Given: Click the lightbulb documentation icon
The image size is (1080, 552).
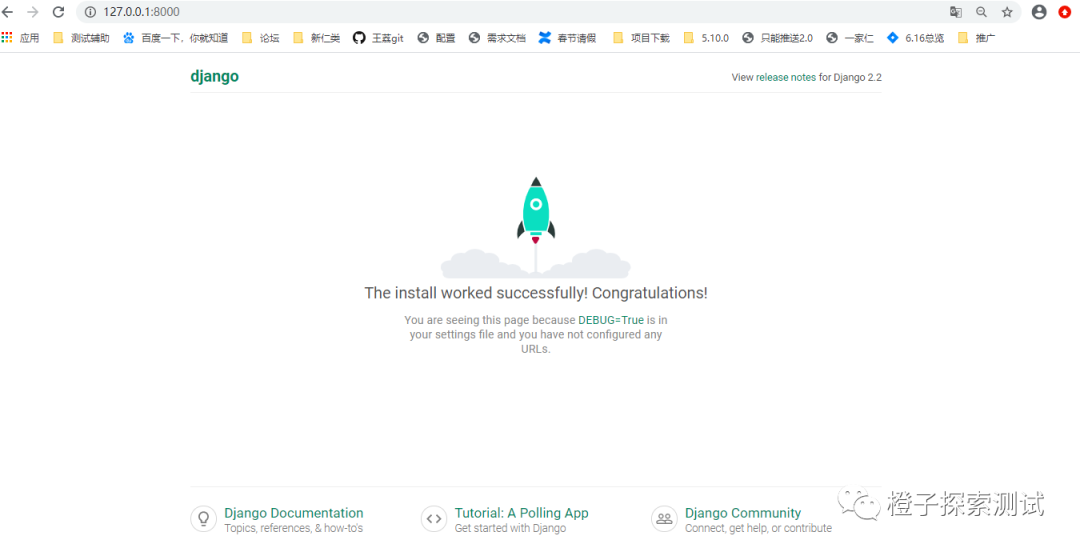Looking at the screenshot, I should [x=203, y=519].
